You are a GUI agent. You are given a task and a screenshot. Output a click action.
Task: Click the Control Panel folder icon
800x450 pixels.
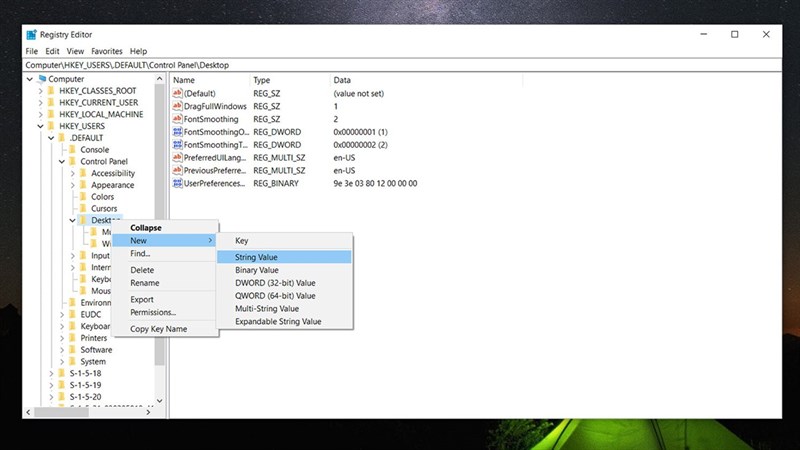coord(72,161)
